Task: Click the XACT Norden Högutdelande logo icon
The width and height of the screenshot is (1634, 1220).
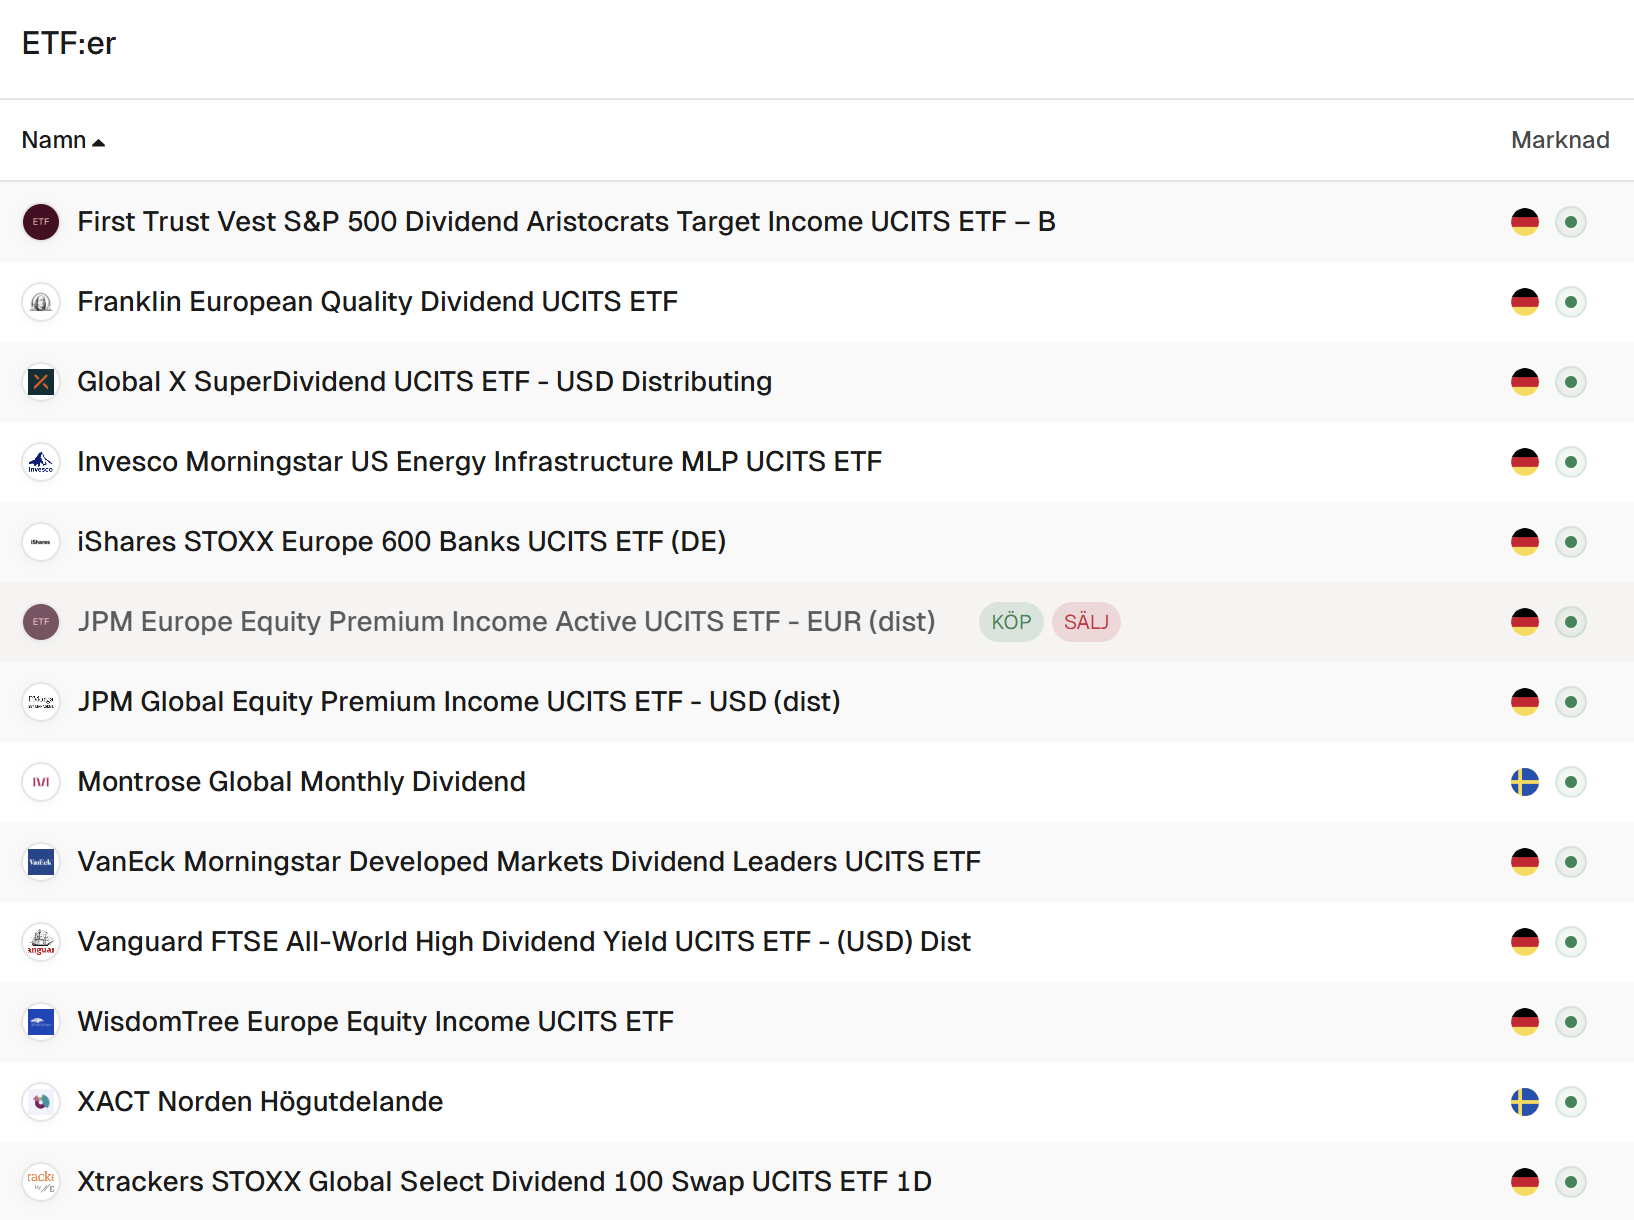Action: pos(41,1102)
